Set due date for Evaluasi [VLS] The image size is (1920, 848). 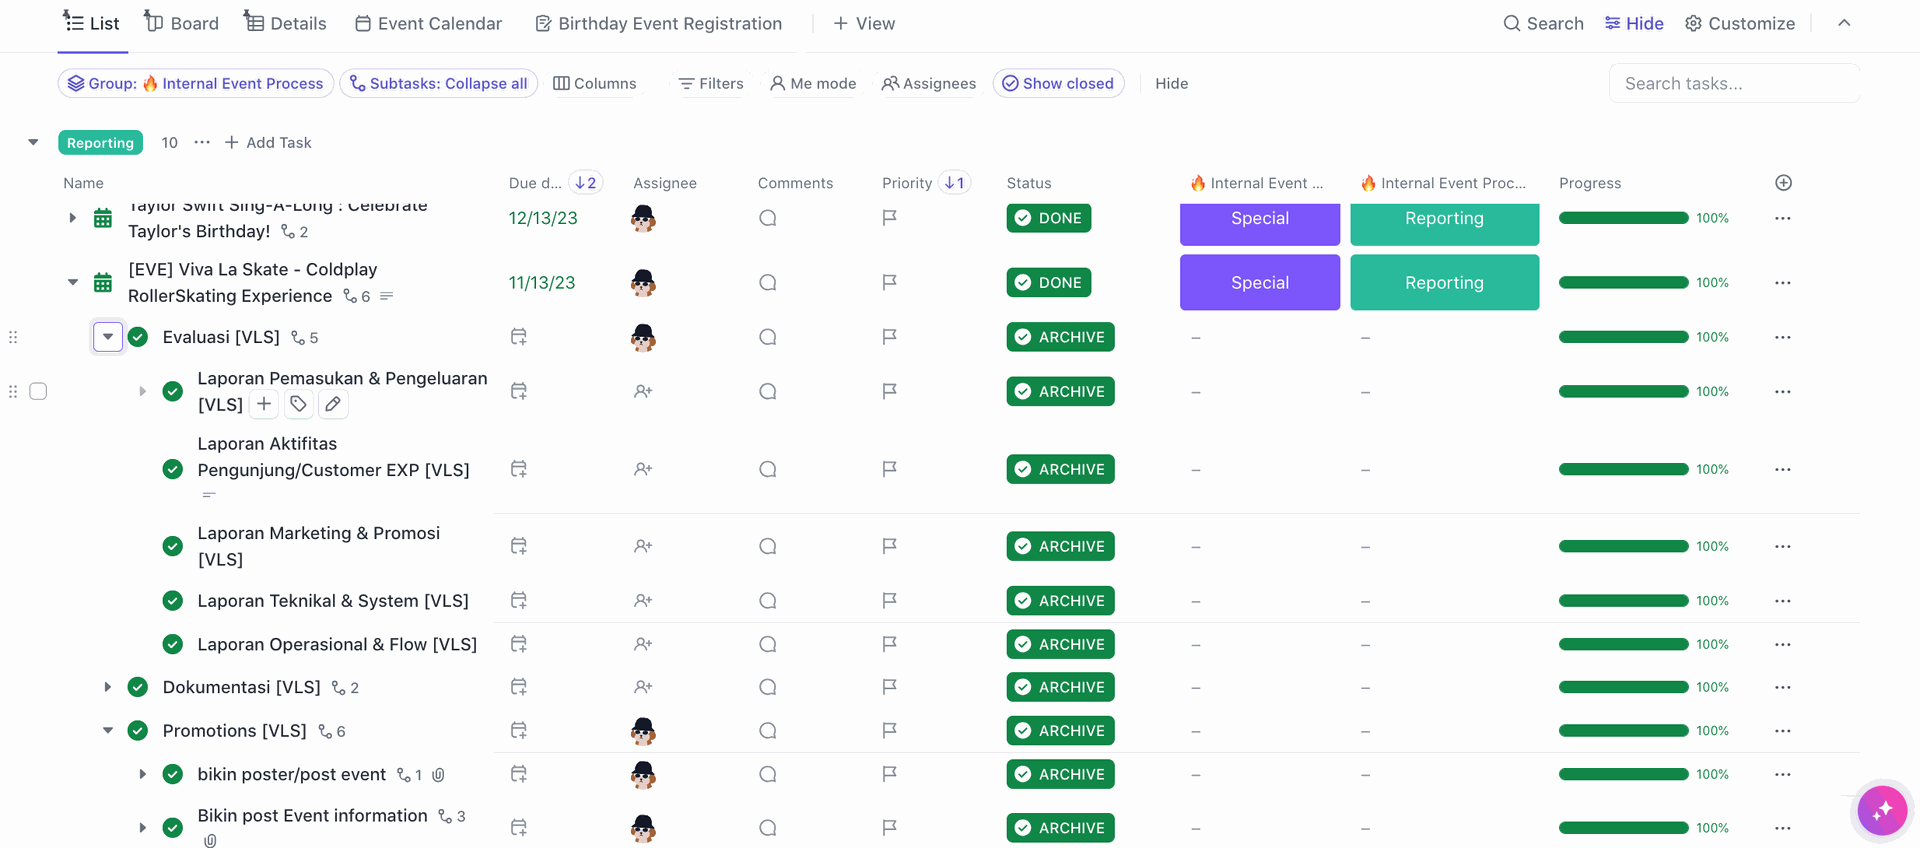tap(518, 337)
